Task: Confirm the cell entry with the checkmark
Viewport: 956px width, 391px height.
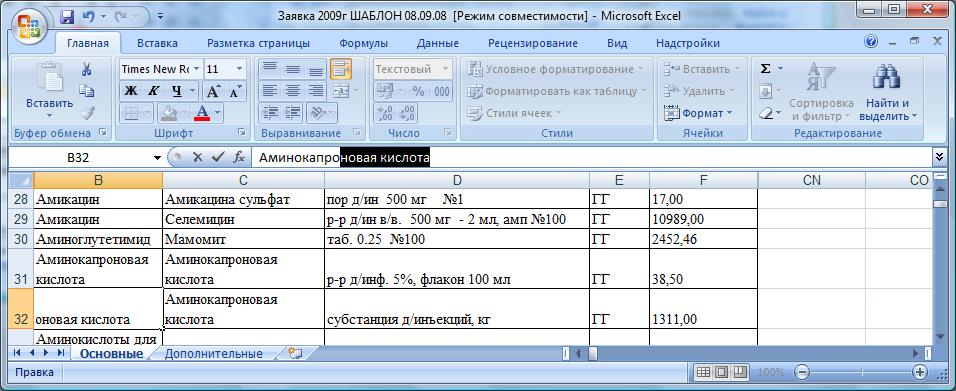Action: [218, 157]
